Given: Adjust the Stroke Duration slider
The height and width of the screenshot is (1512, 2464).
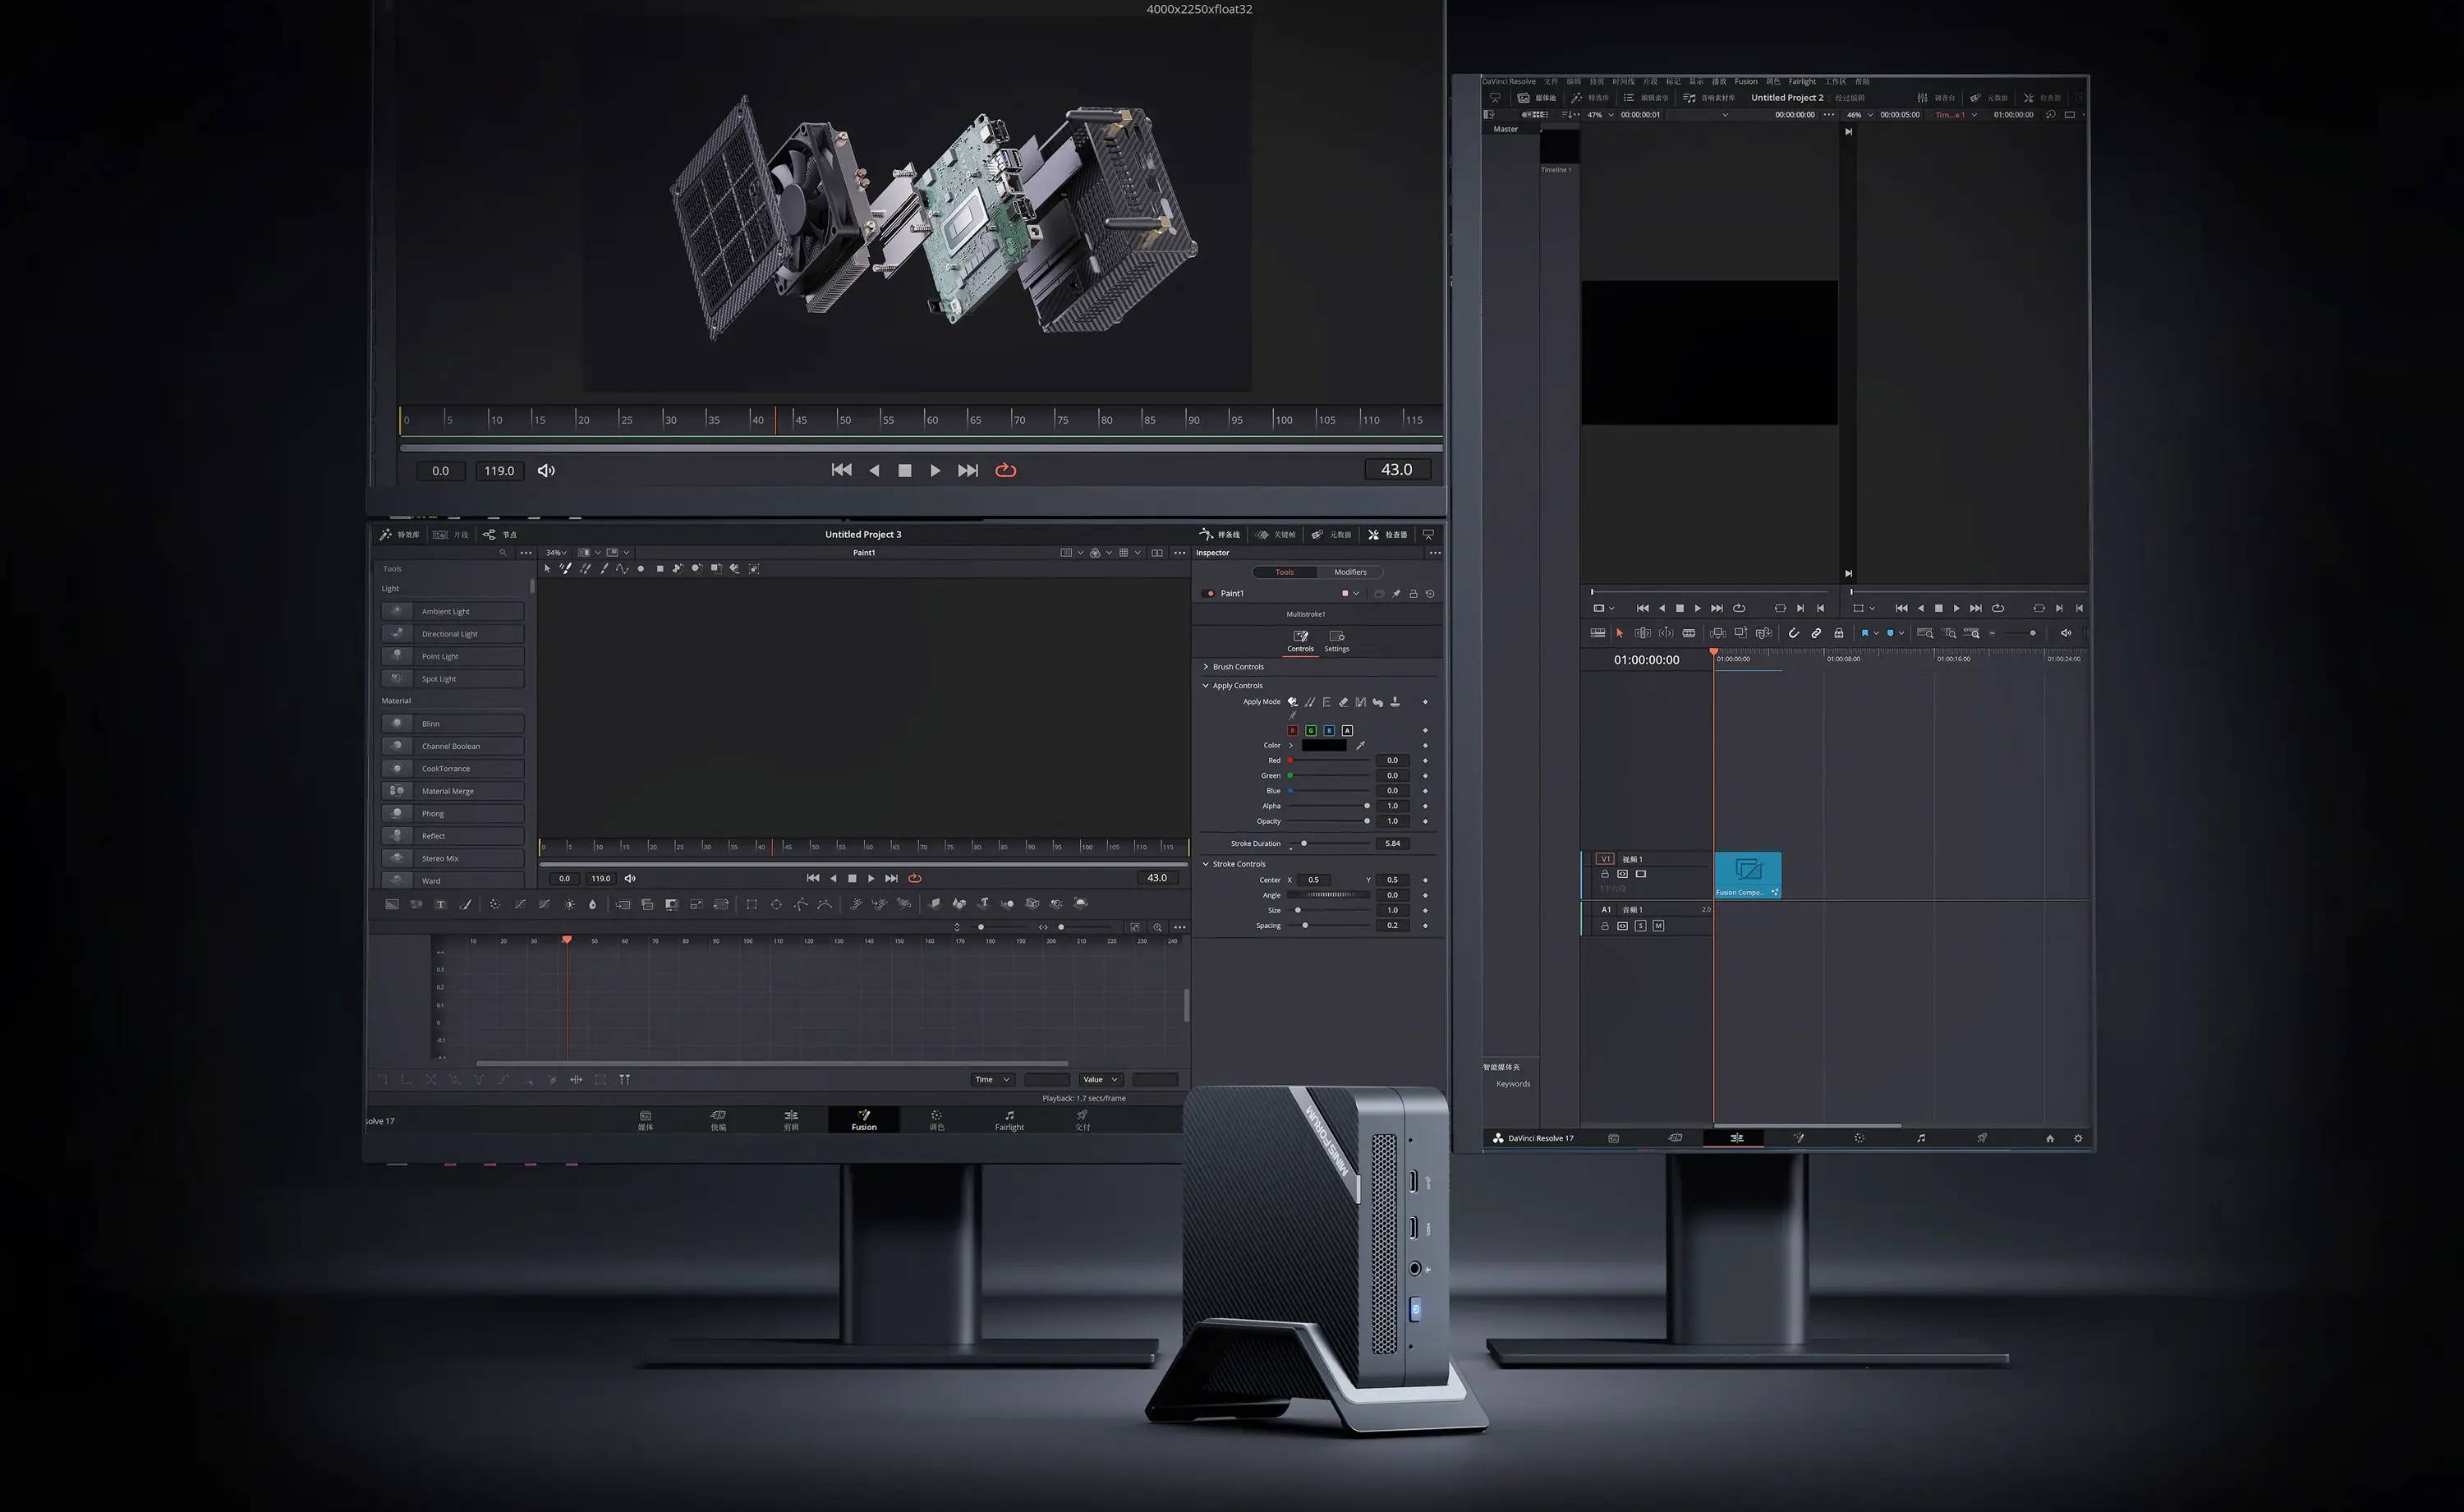Looking at the screenshot, I should (1304, 843).
